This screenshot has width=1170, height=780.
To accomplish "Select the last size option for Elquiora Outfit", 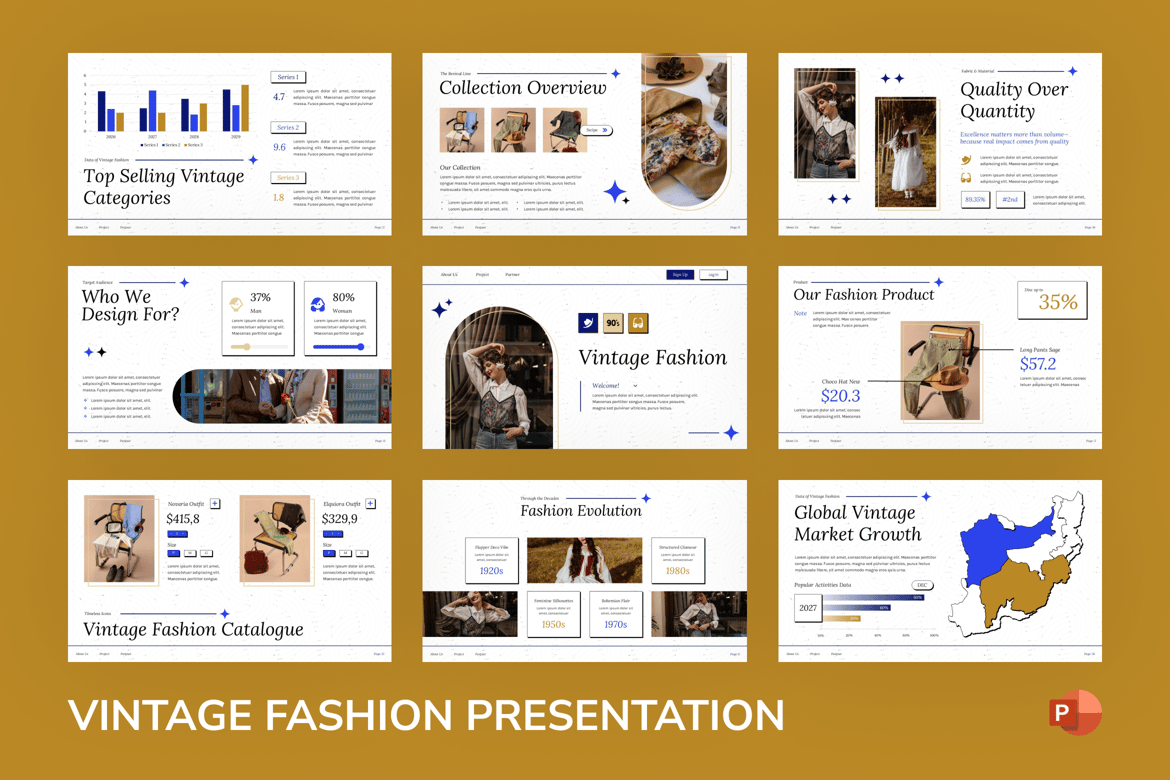I will pos(362,553).
